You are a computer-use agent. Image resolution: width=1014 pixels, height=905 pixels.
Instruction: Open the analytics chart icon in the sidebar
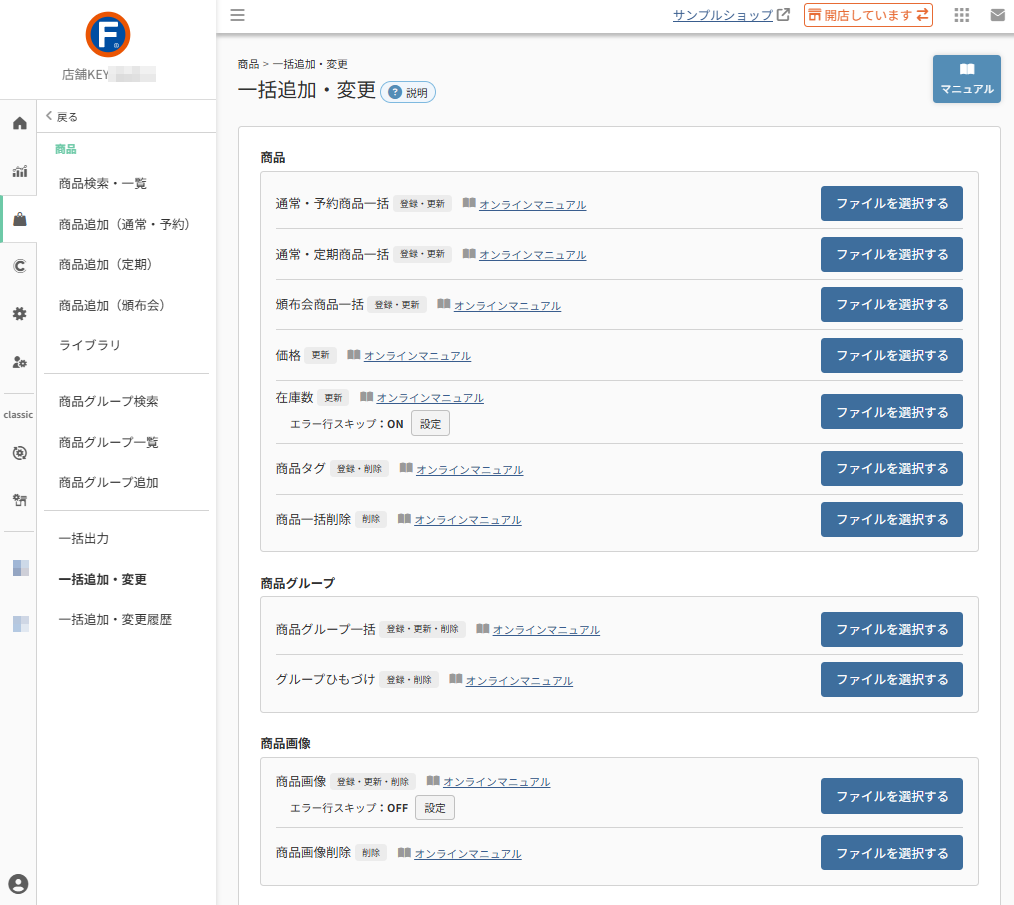pos(20,171)
